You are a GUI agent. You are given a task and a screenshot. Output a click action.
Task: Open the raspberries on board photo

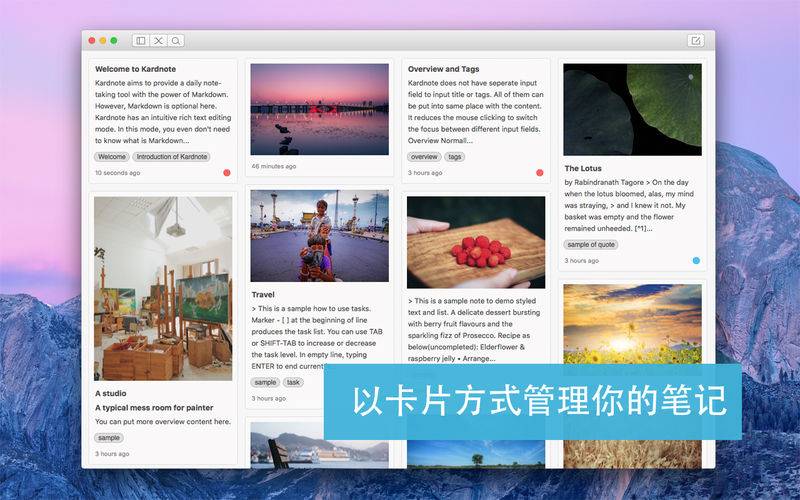(x=476, y=242)
